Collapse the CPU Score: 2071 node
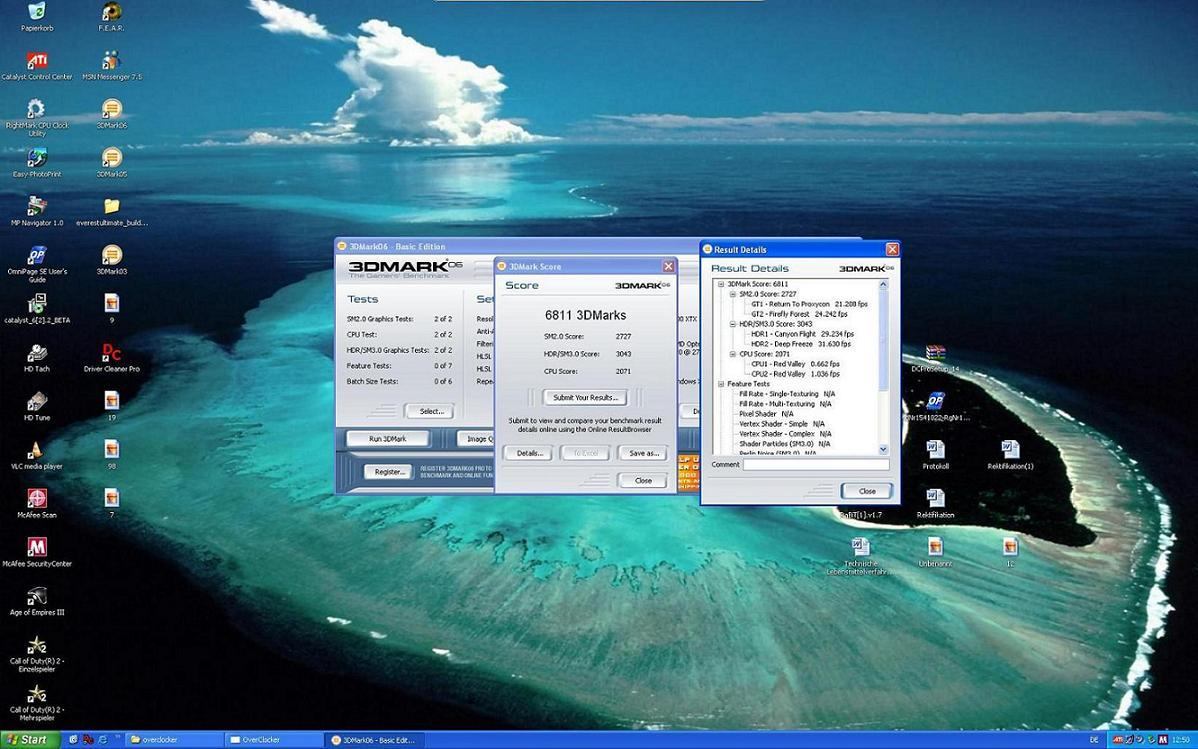 (733, 354)
